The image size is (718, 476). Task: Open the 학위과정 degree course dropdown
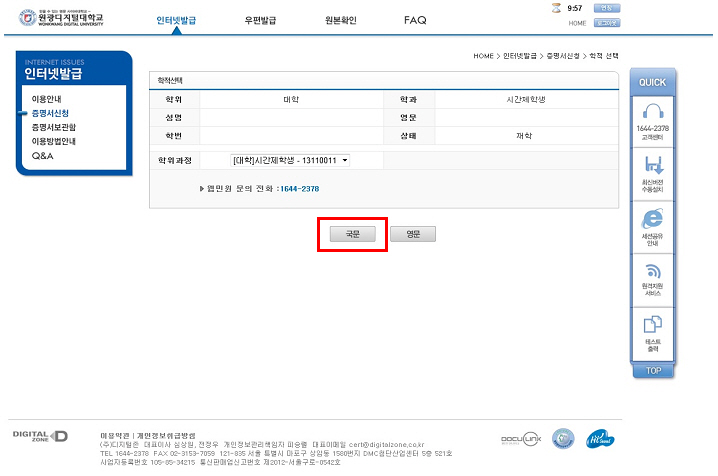(290, 161)
